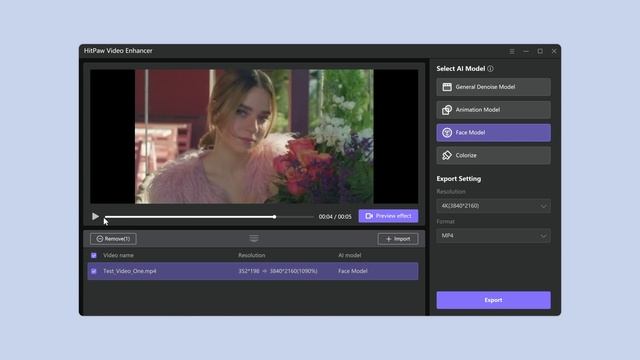640x360 pixels.
Task: Open the Format MP4 dropdown
Action: 493,236
